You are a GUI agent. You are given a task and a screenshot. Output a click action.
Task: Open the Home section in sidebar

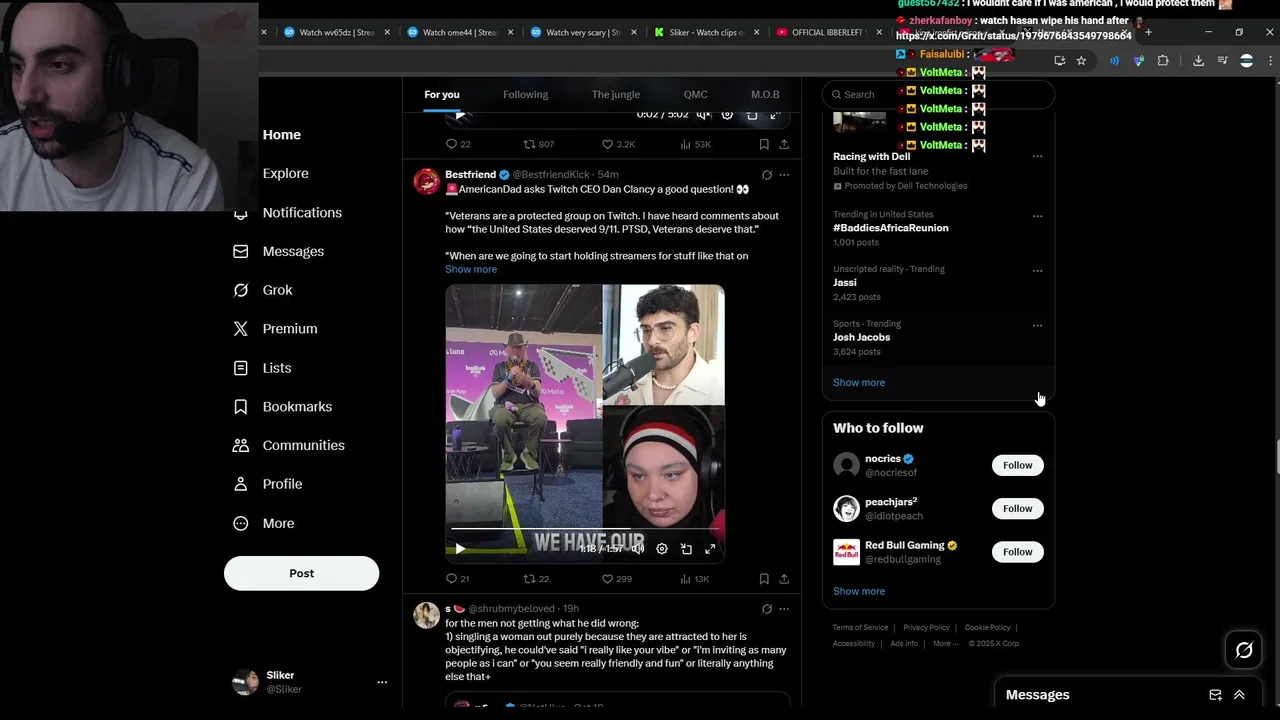coord(281,135)
